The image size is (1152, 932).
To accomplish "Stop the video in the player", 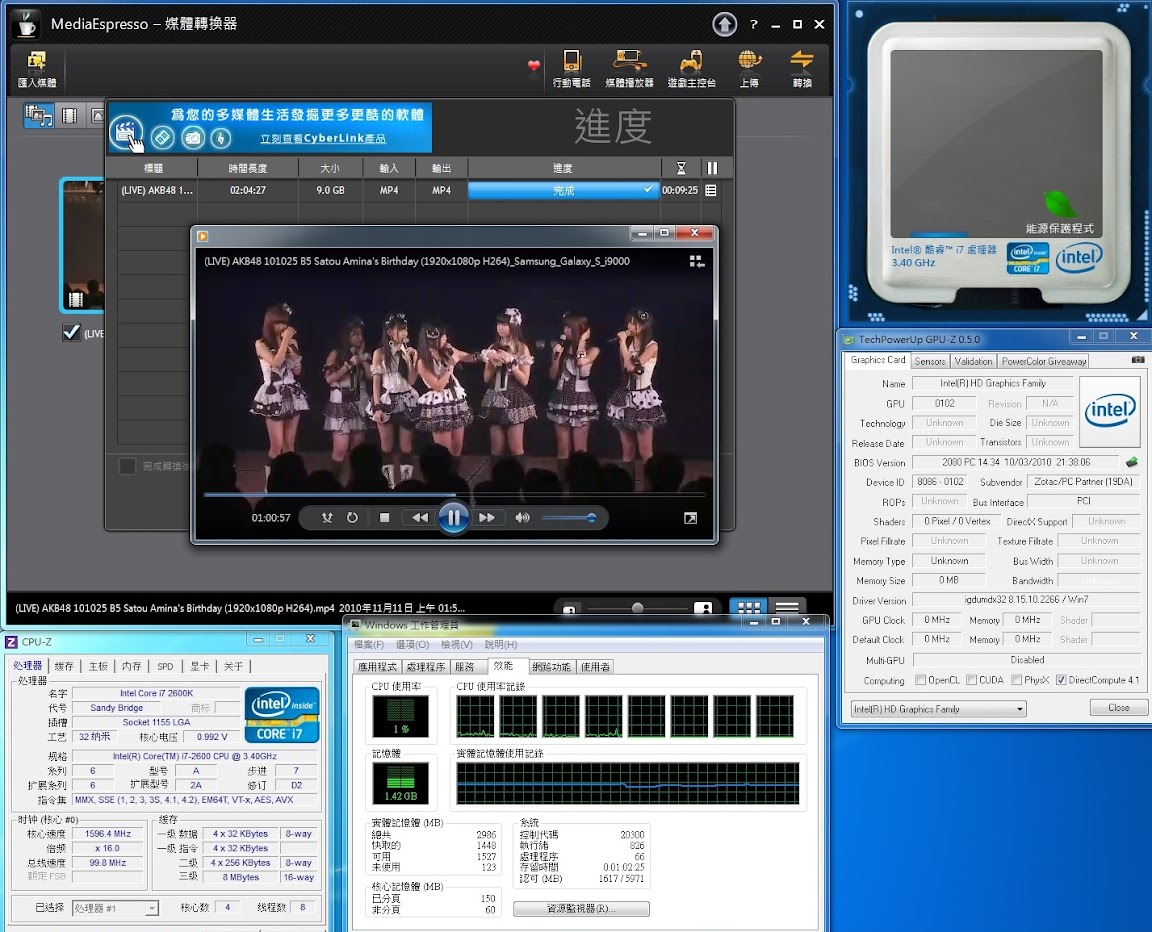I will click(x=384, y=518).
